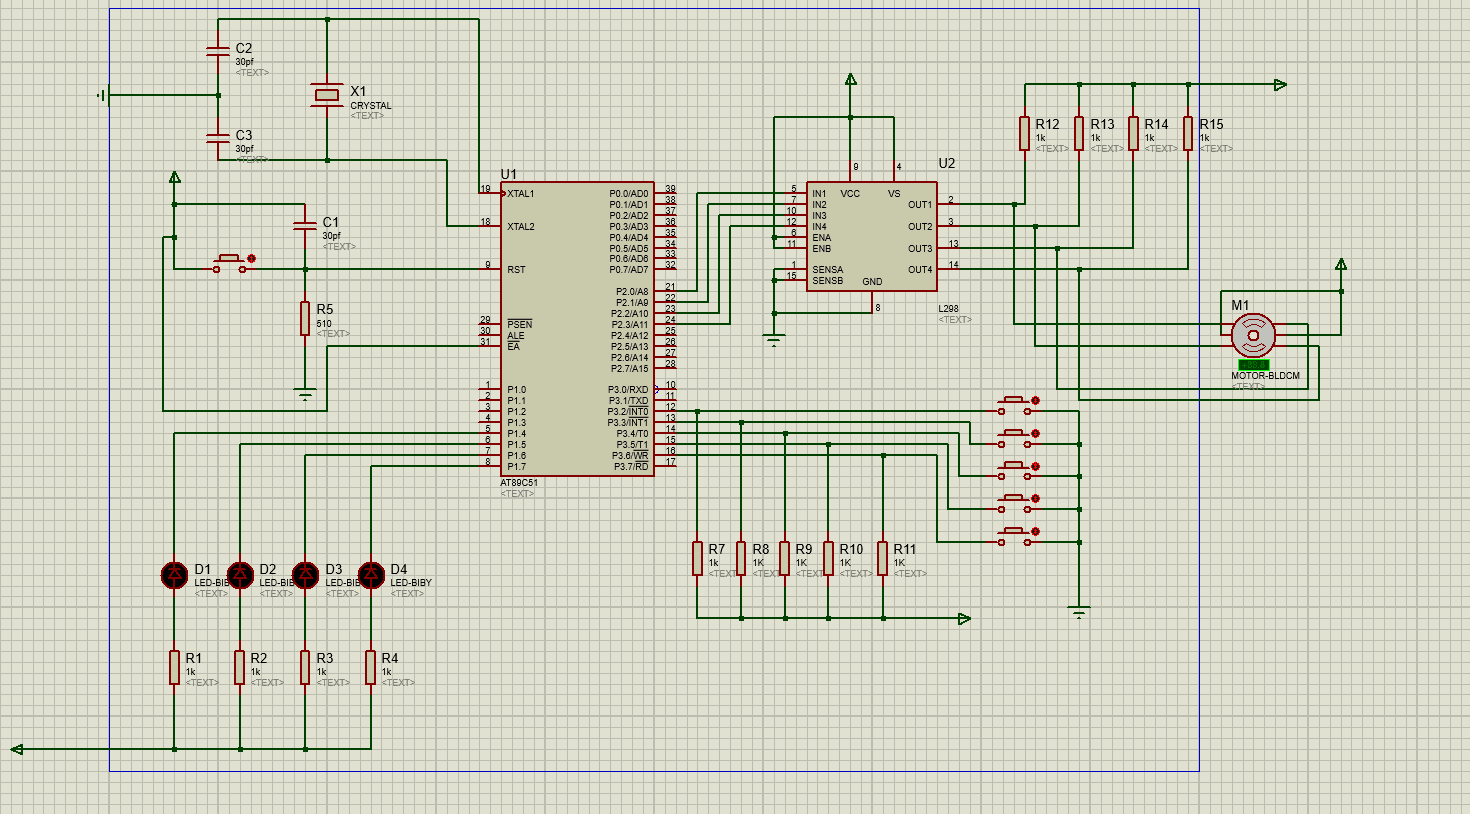The image size is (1470, 814).
Task: Select resistor R7 symbol
Action: [x=697, y=558]
